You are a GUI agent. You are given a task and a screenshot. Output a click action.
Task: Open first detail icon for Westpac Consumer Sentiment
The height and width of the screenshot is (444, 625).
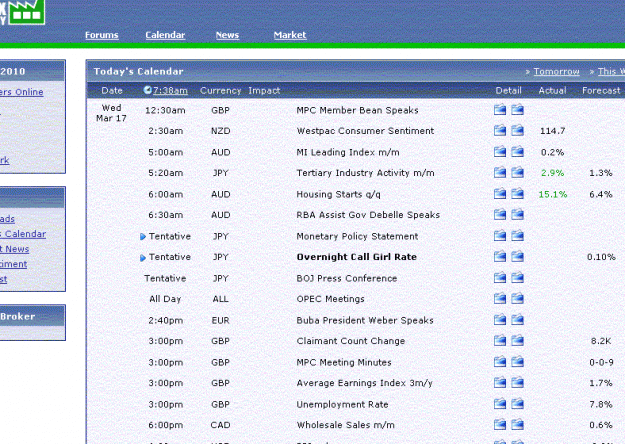tap(500, 130)
